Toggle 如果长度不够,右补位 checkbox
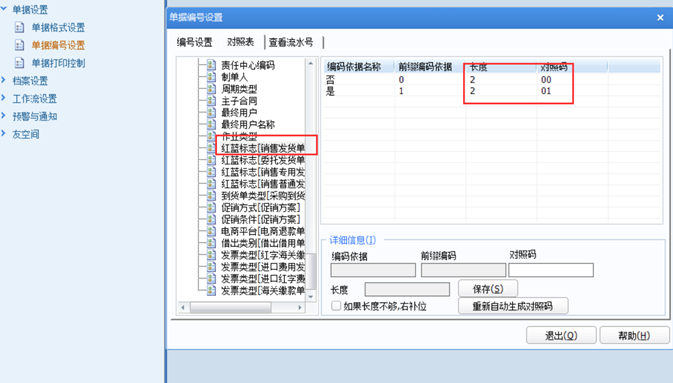 click(336, 306)
